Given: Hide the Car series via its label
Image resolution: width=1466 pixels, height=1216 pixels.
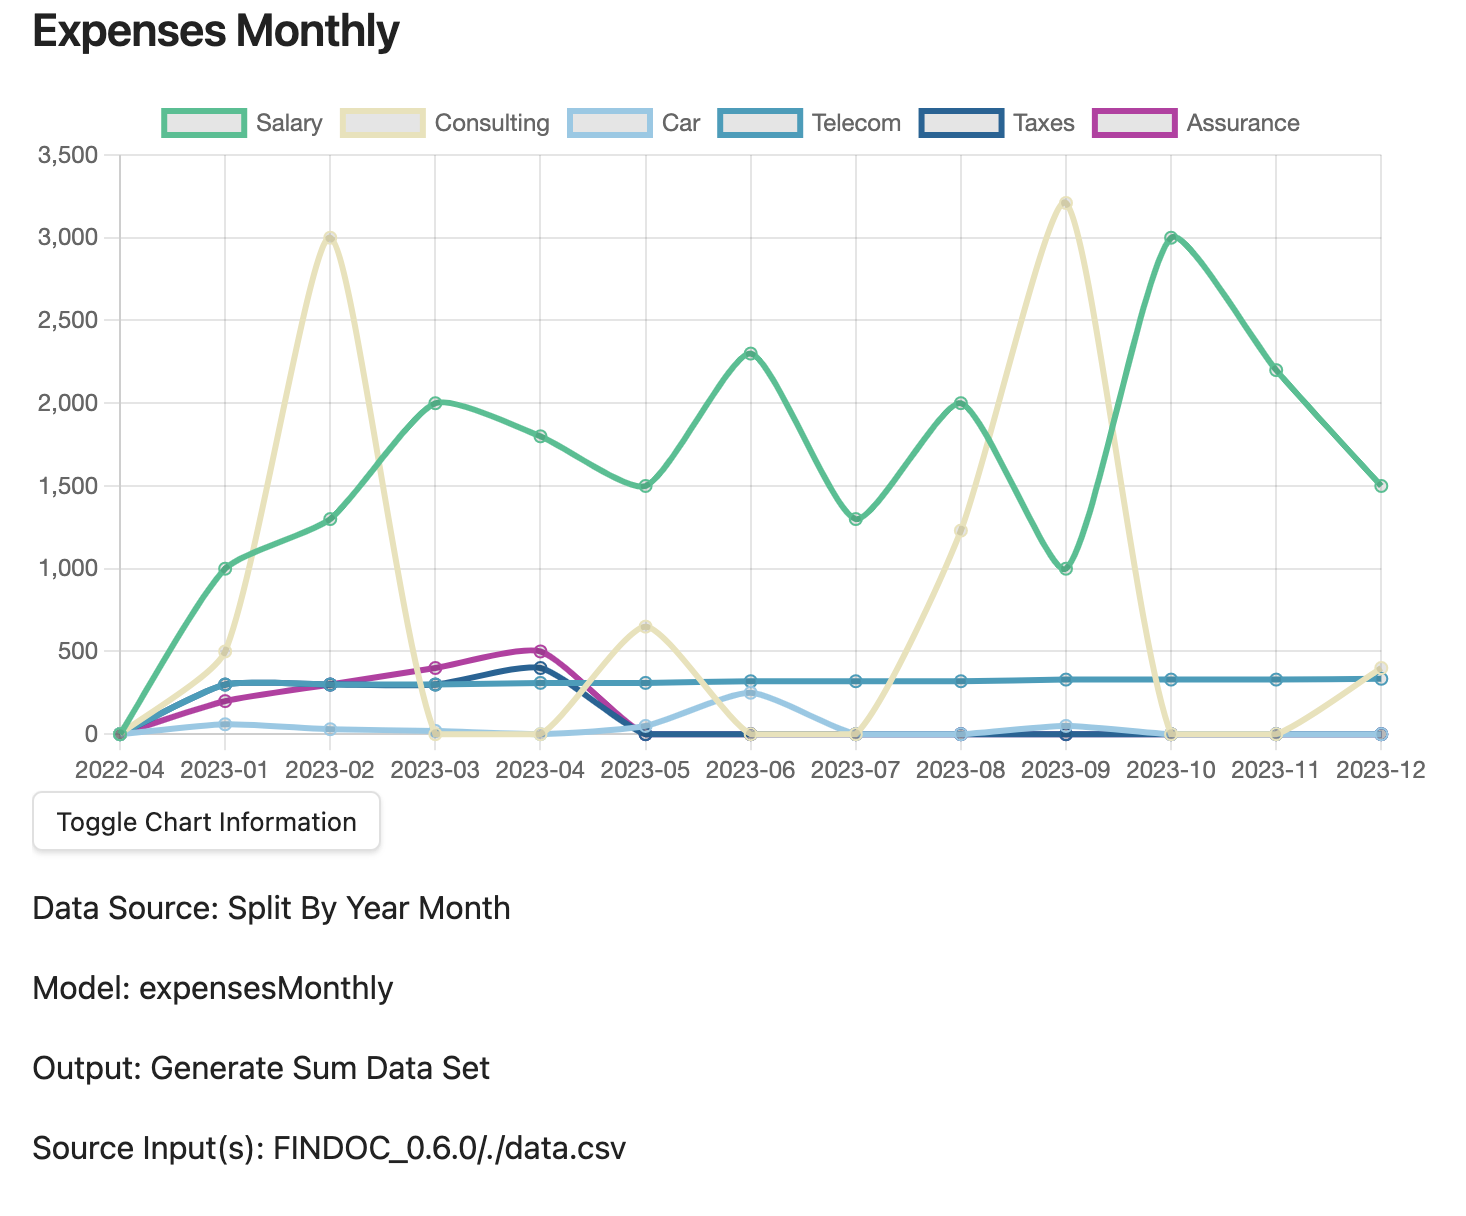Looking at the screenshot, I should click(681, 123).
